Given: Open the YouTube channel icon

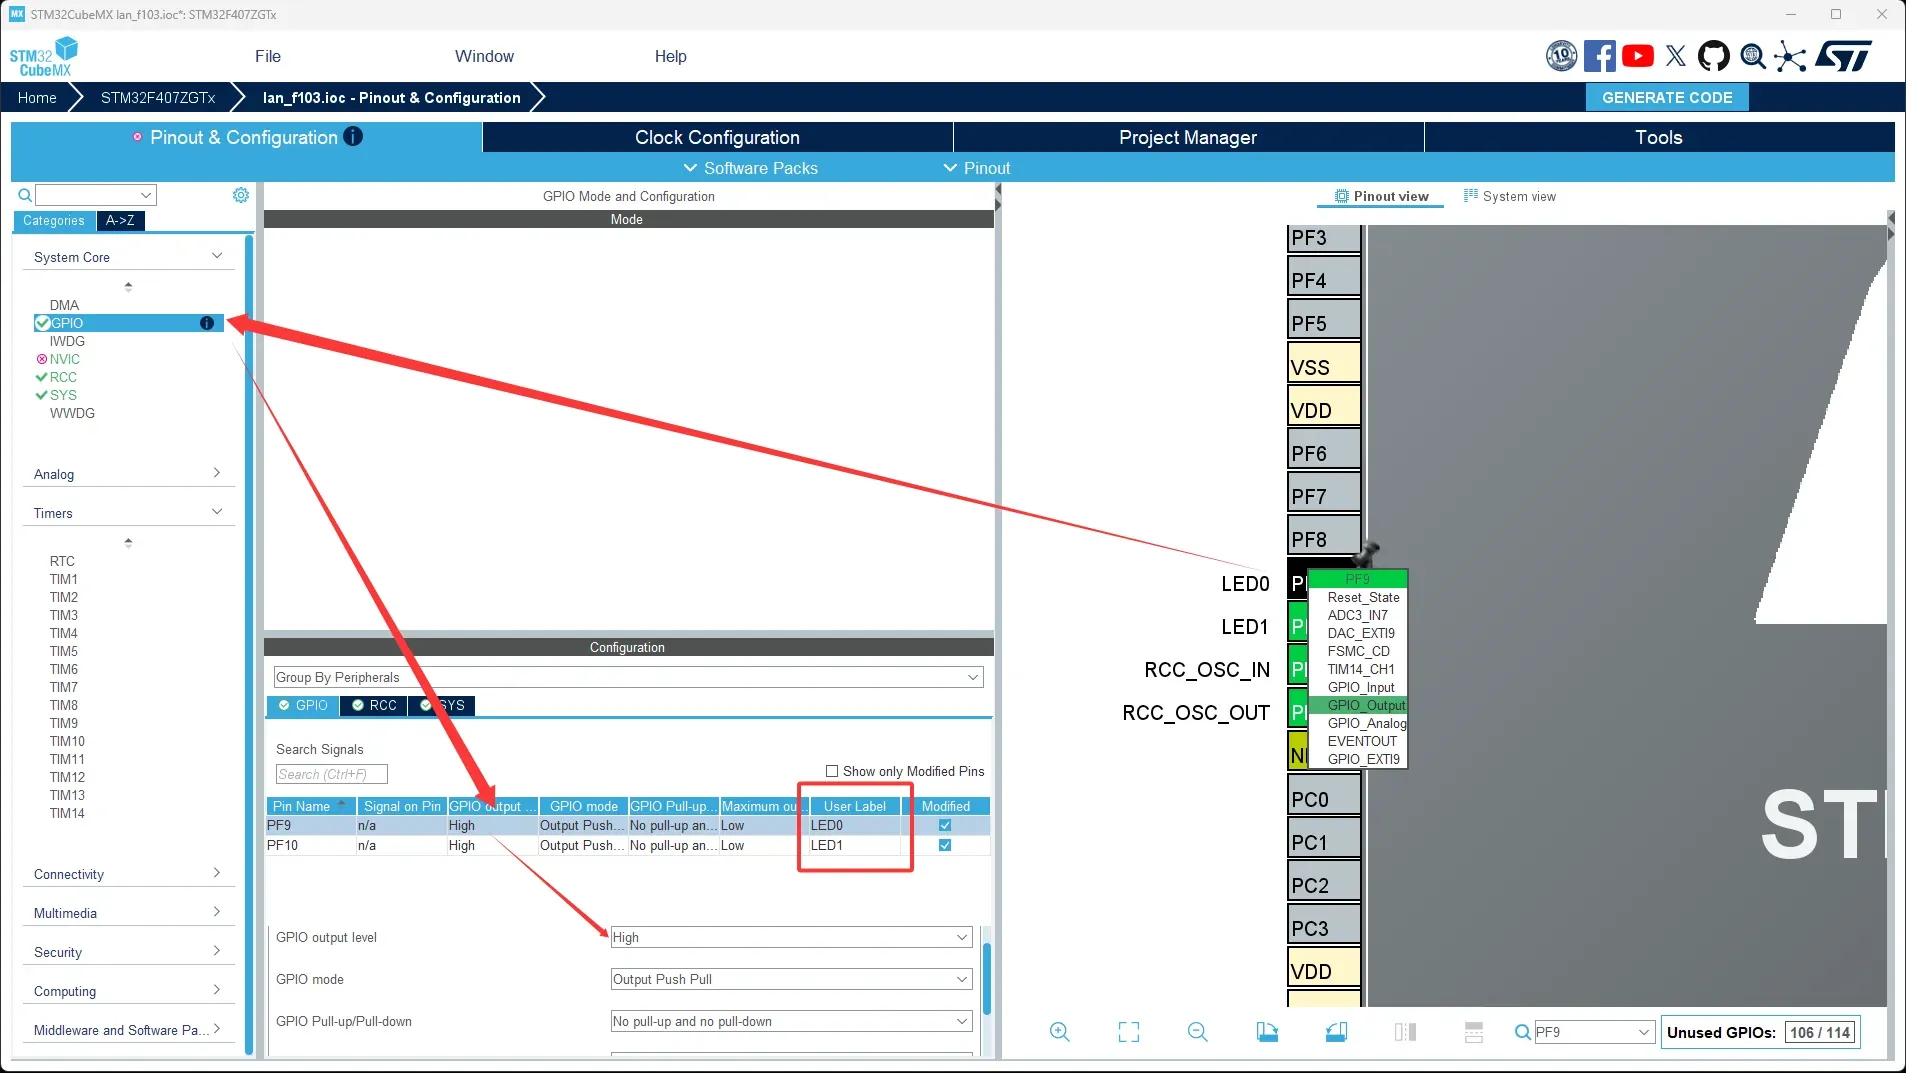Looking at the screenshot, I should click(1637, 56).
